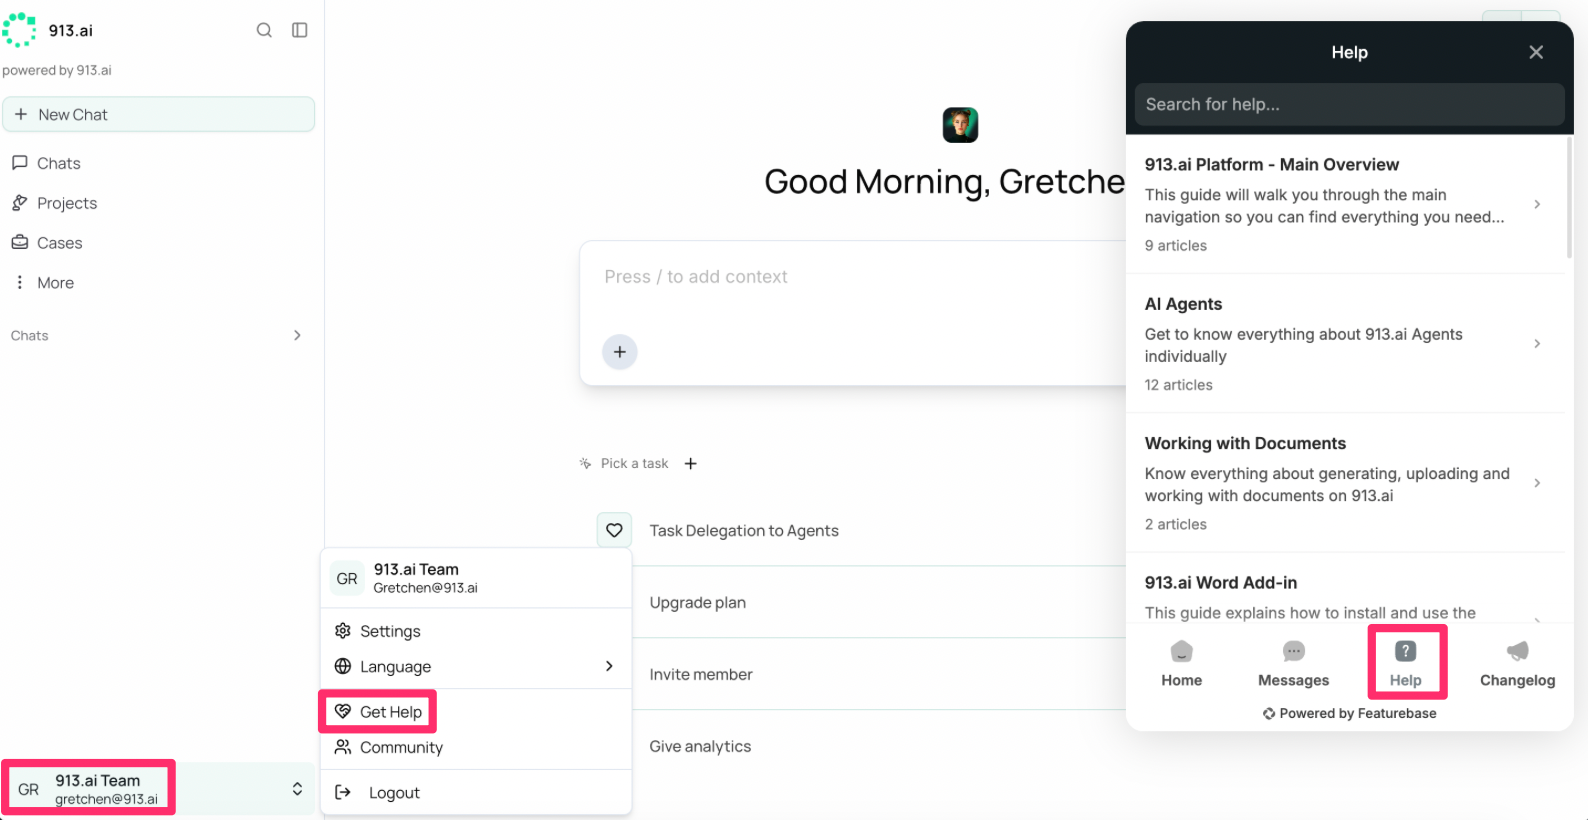The image size is (1588, 820).
Task: Open the 913.ai Word Add-in guide
Action: pos(1345,590)
